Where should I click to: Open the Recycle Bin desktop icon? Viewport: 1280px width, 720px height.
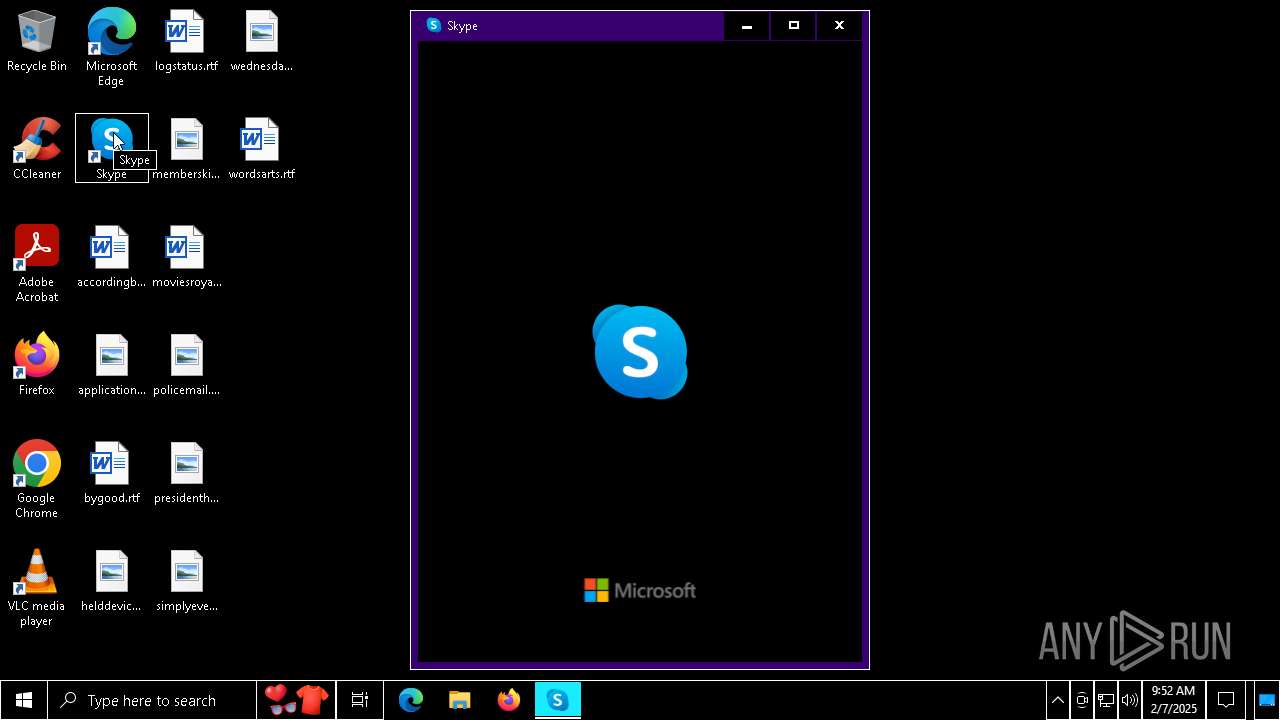pos(37,42)
